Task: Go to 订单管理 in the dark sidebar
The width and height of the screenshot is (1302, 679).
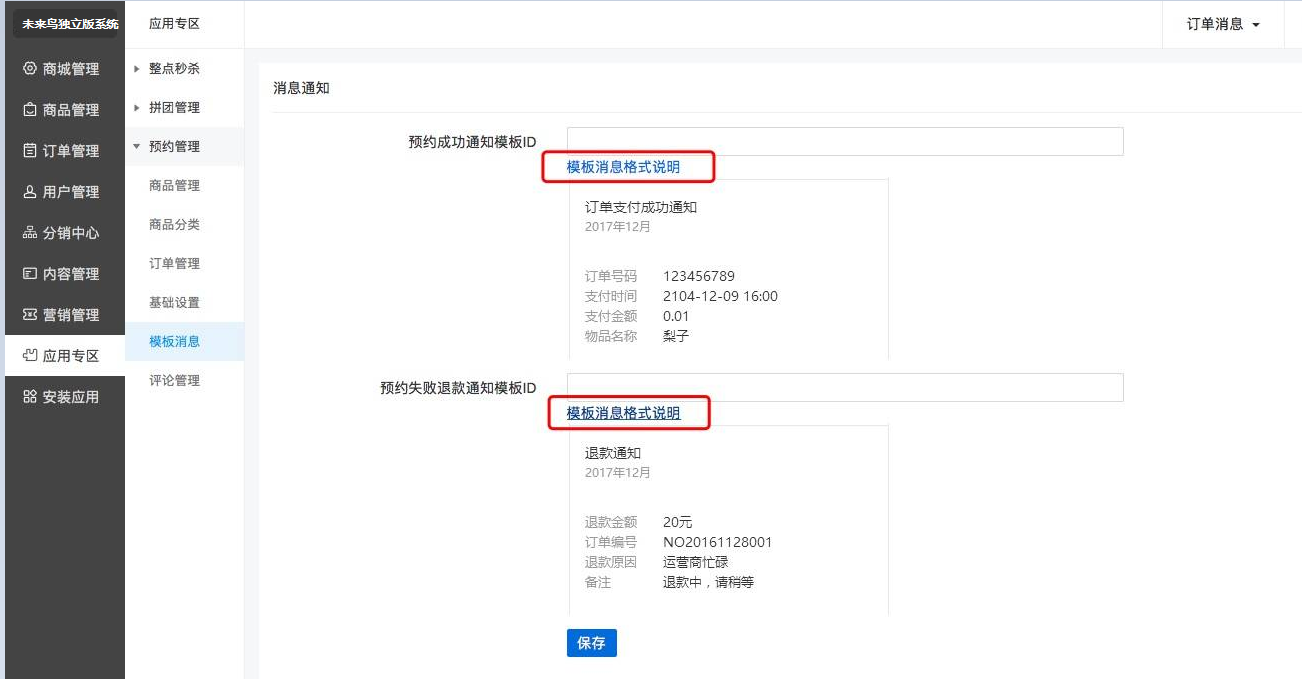Action: pos(64,151)
